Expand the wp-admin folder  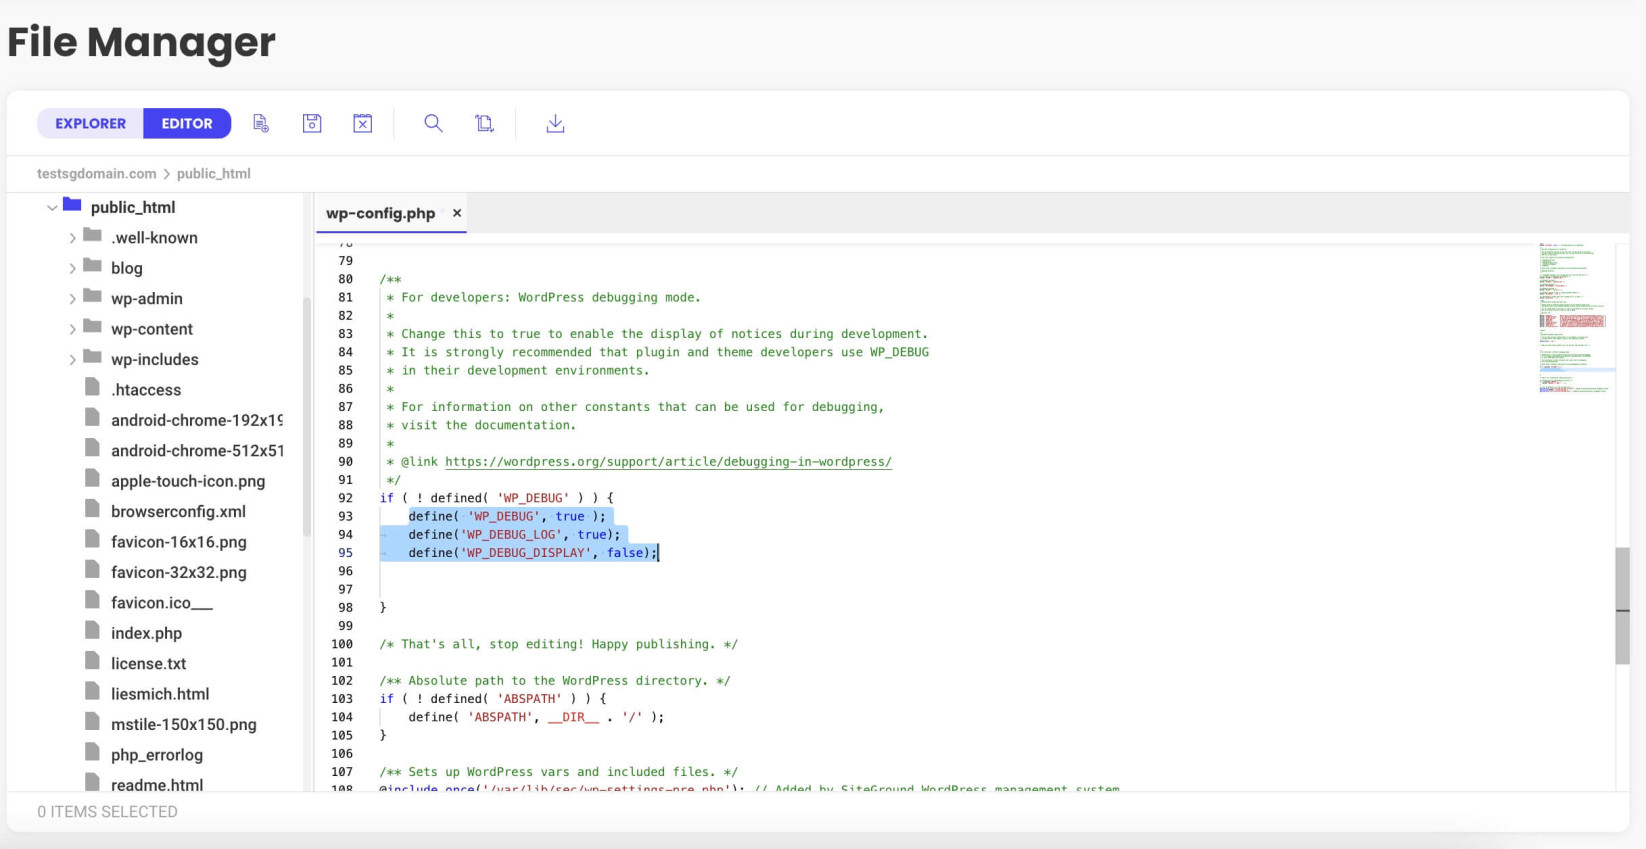[72, 299]
